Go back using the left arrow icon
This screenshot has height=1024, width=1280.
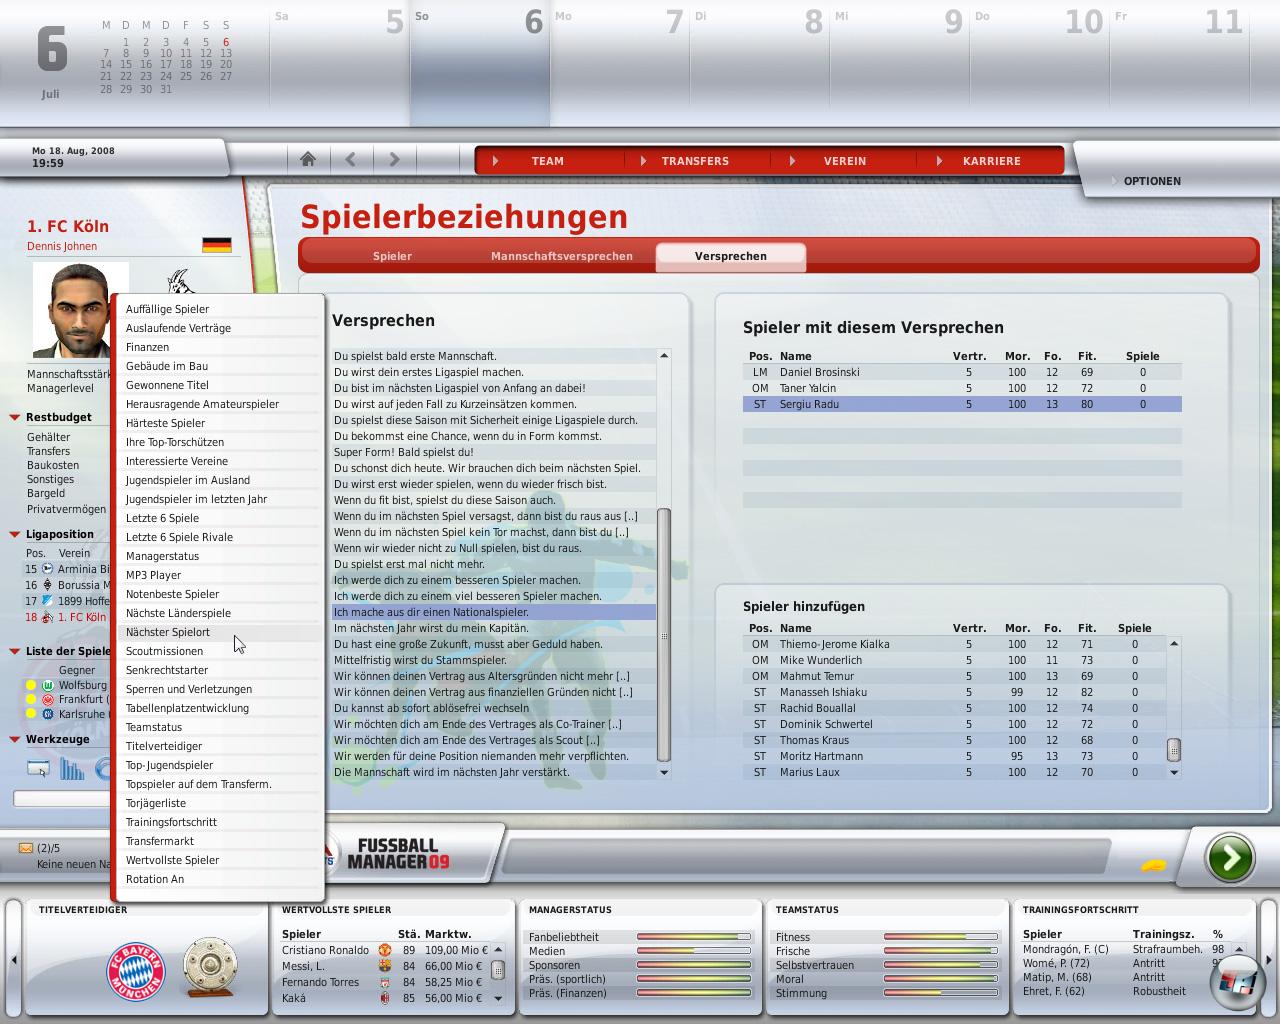[351, 159]
